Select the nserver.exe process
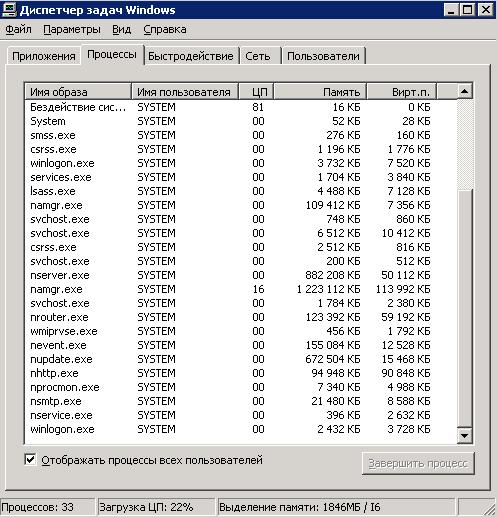Image resolution: width=498 pixels, height=517 pixels. click(241, 275)
